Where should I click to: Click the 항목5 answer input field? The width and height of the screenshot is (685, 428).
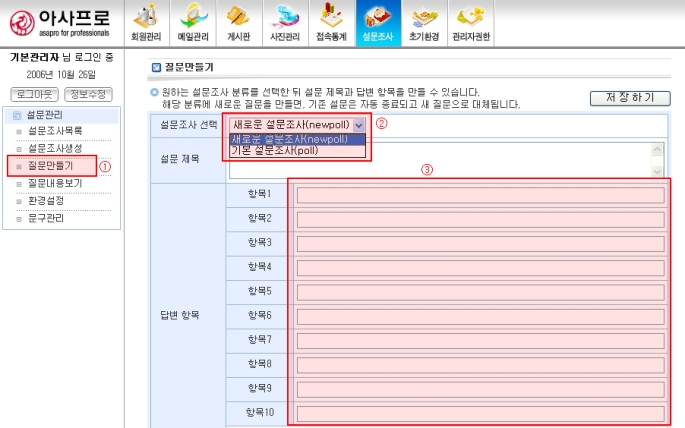click(480, 291)
